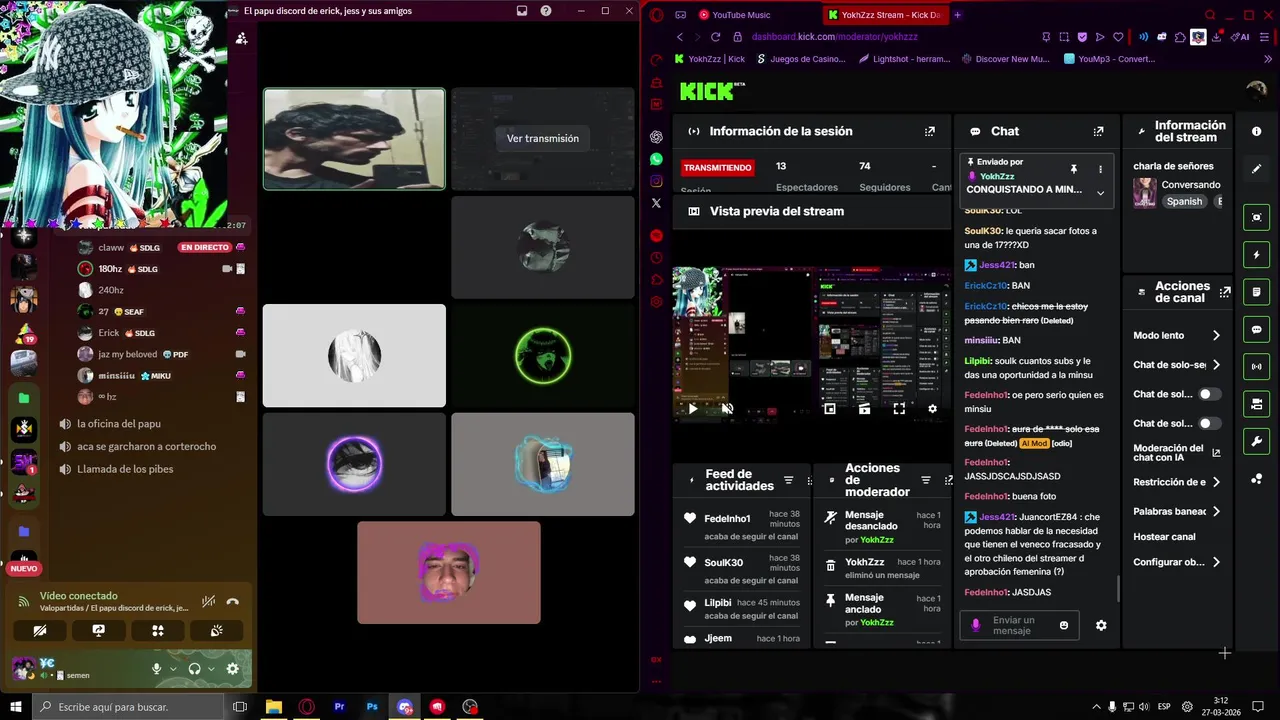Open browser extensions puzzle icon

pos(1180,37)
